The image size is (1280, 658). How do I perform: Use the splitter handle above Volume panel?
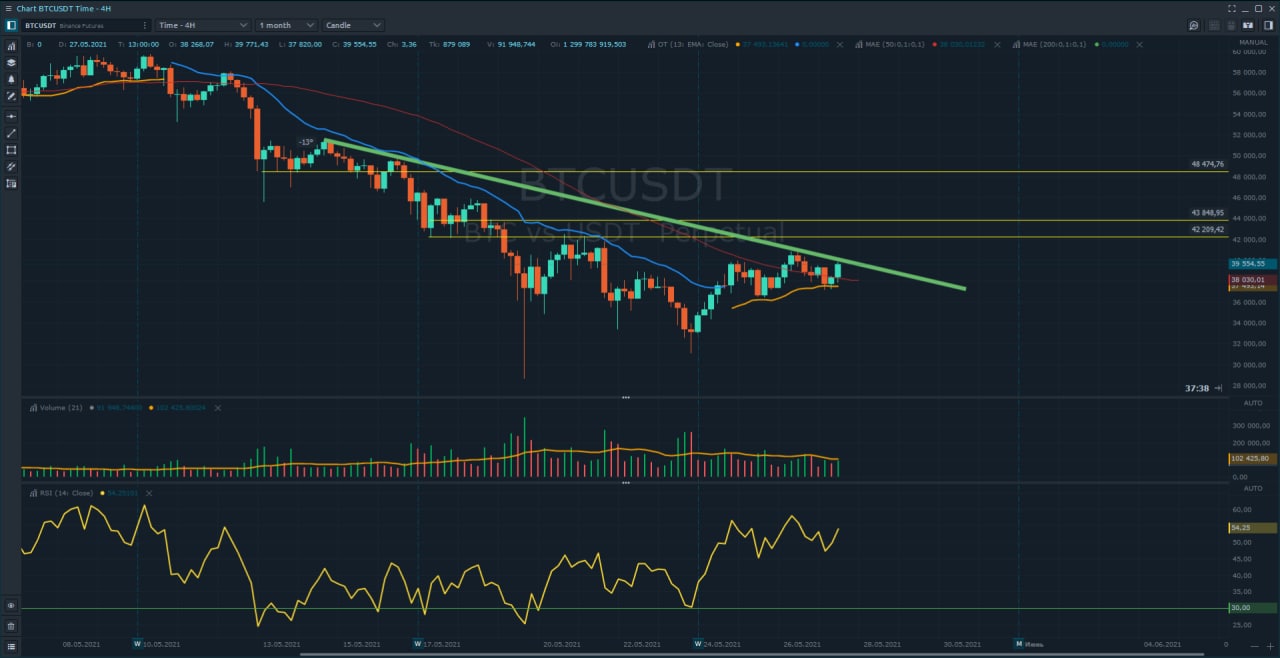click(626, 397)
